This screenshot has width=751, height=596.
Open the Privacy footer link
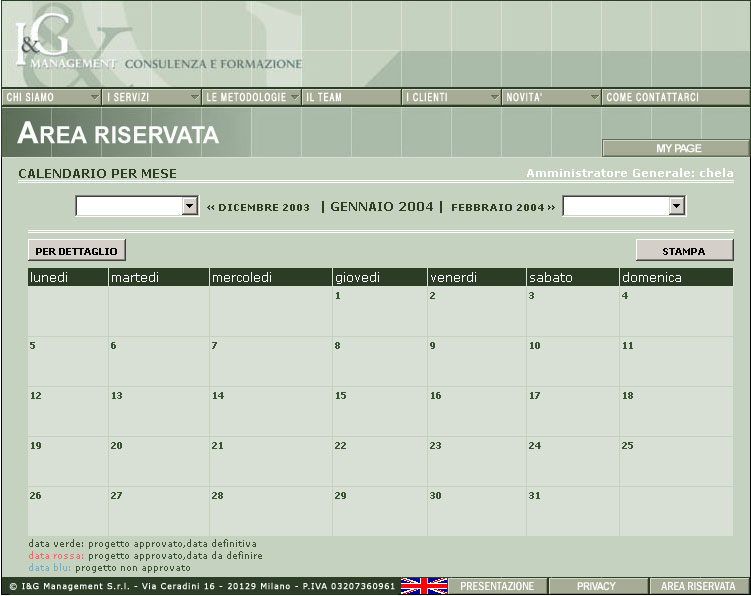point(597,586)
